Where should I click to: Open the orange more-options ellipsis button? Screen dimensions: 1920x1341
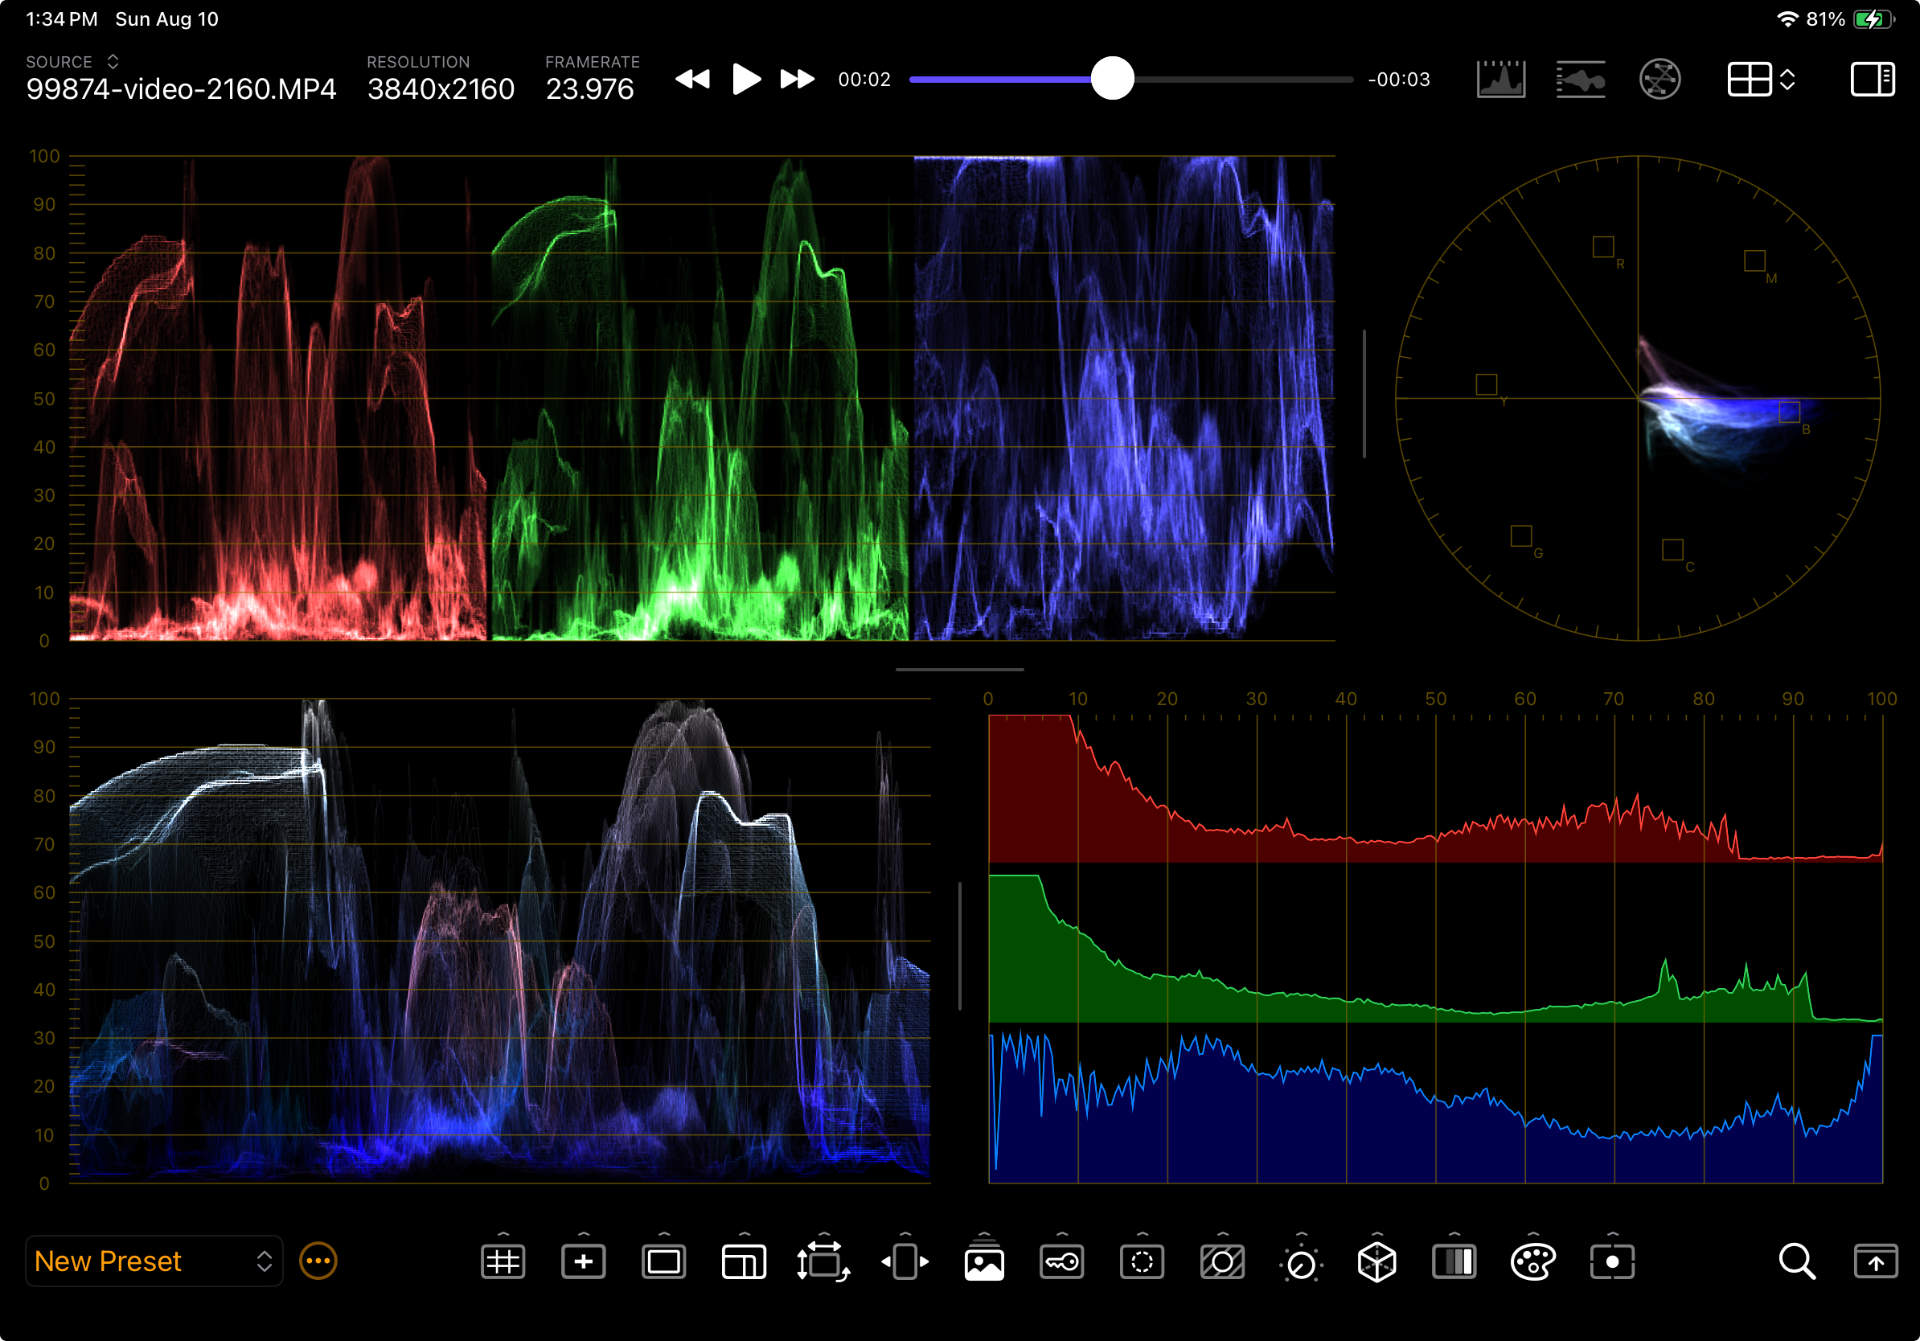tap(318, 1261)
